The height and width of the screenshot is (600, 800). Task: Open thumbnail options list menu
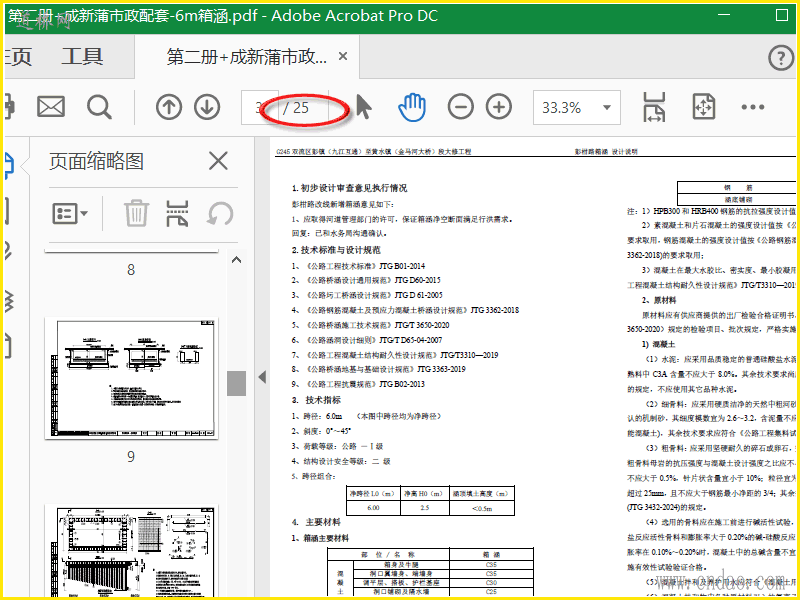click(70, 213)
